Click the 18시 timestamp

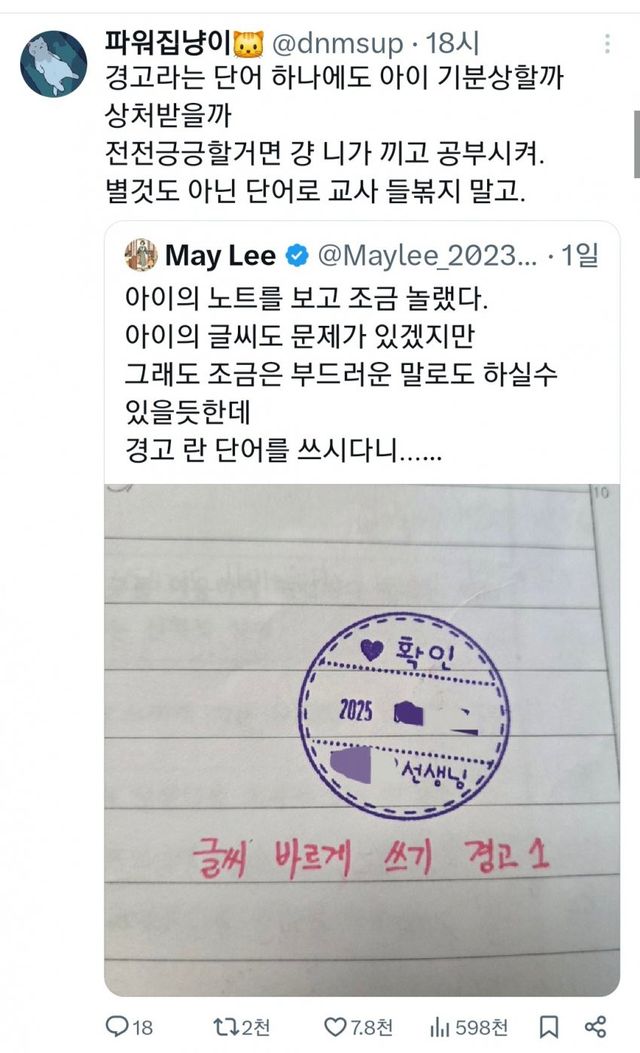452,44
